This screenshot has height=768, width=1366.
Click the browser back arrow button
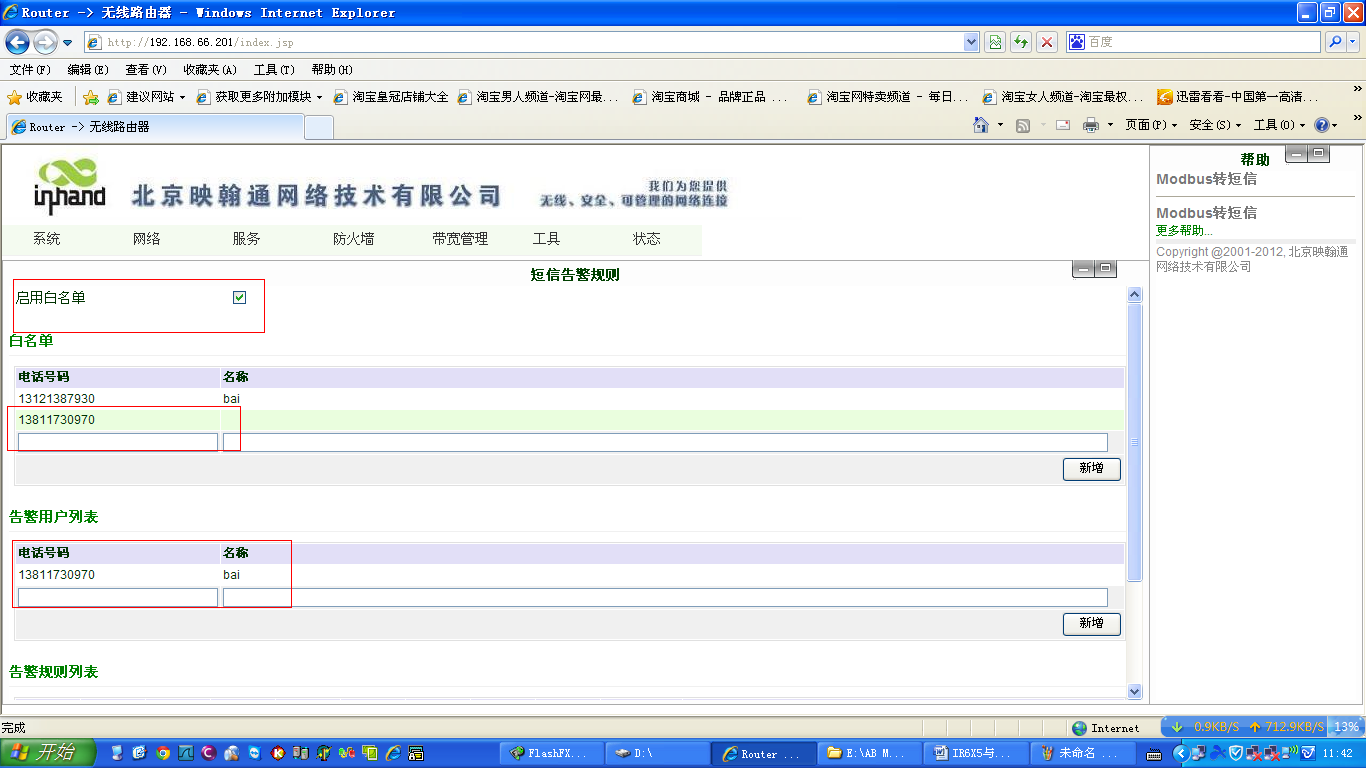pos(18,42)
